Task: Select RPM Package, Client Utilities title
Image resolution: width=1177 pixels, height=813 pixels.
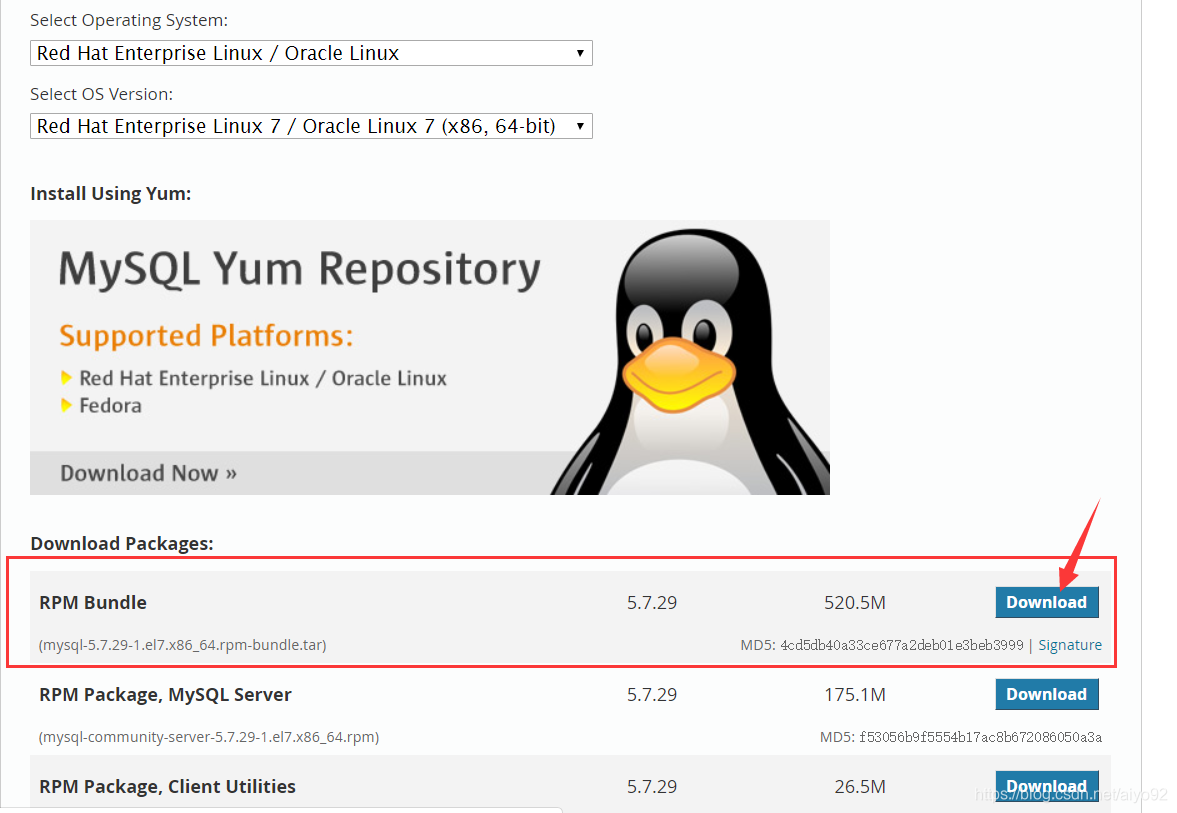Action: [x=167, y=787]
